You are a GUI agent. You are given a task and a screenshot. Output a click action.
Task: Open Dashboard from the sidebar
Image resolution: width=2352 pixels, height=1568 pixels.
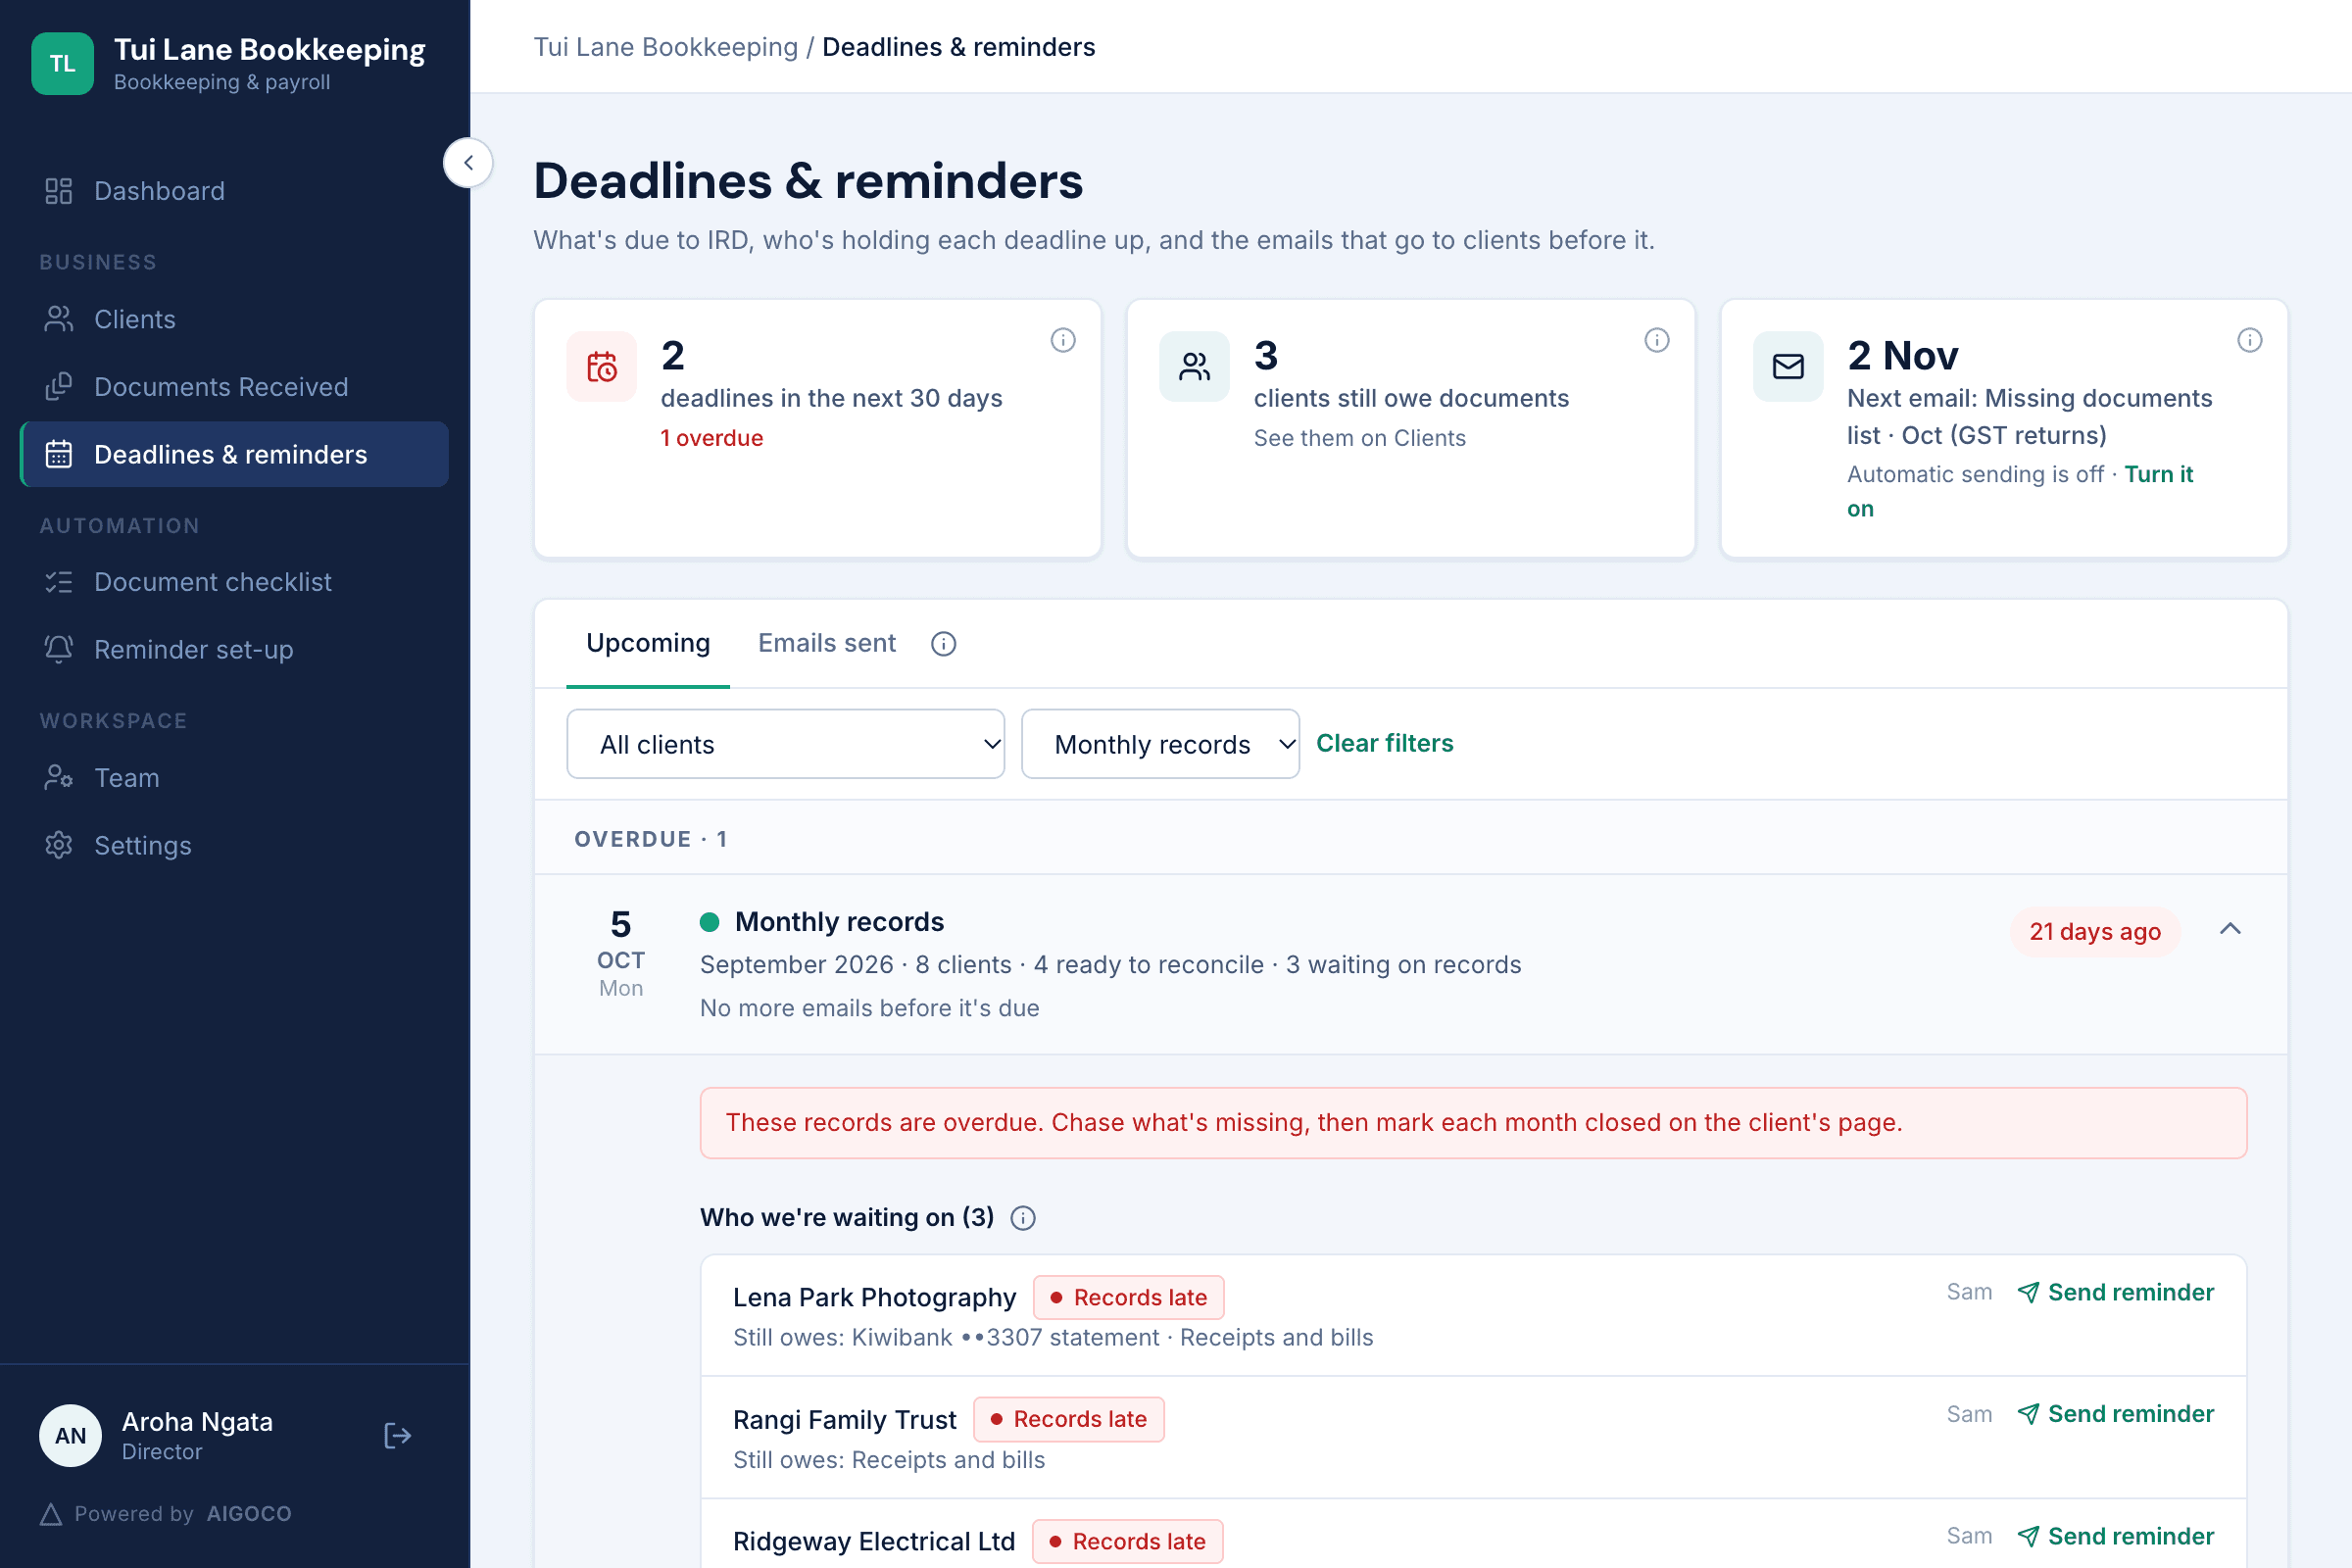click(x=234, y=191)
